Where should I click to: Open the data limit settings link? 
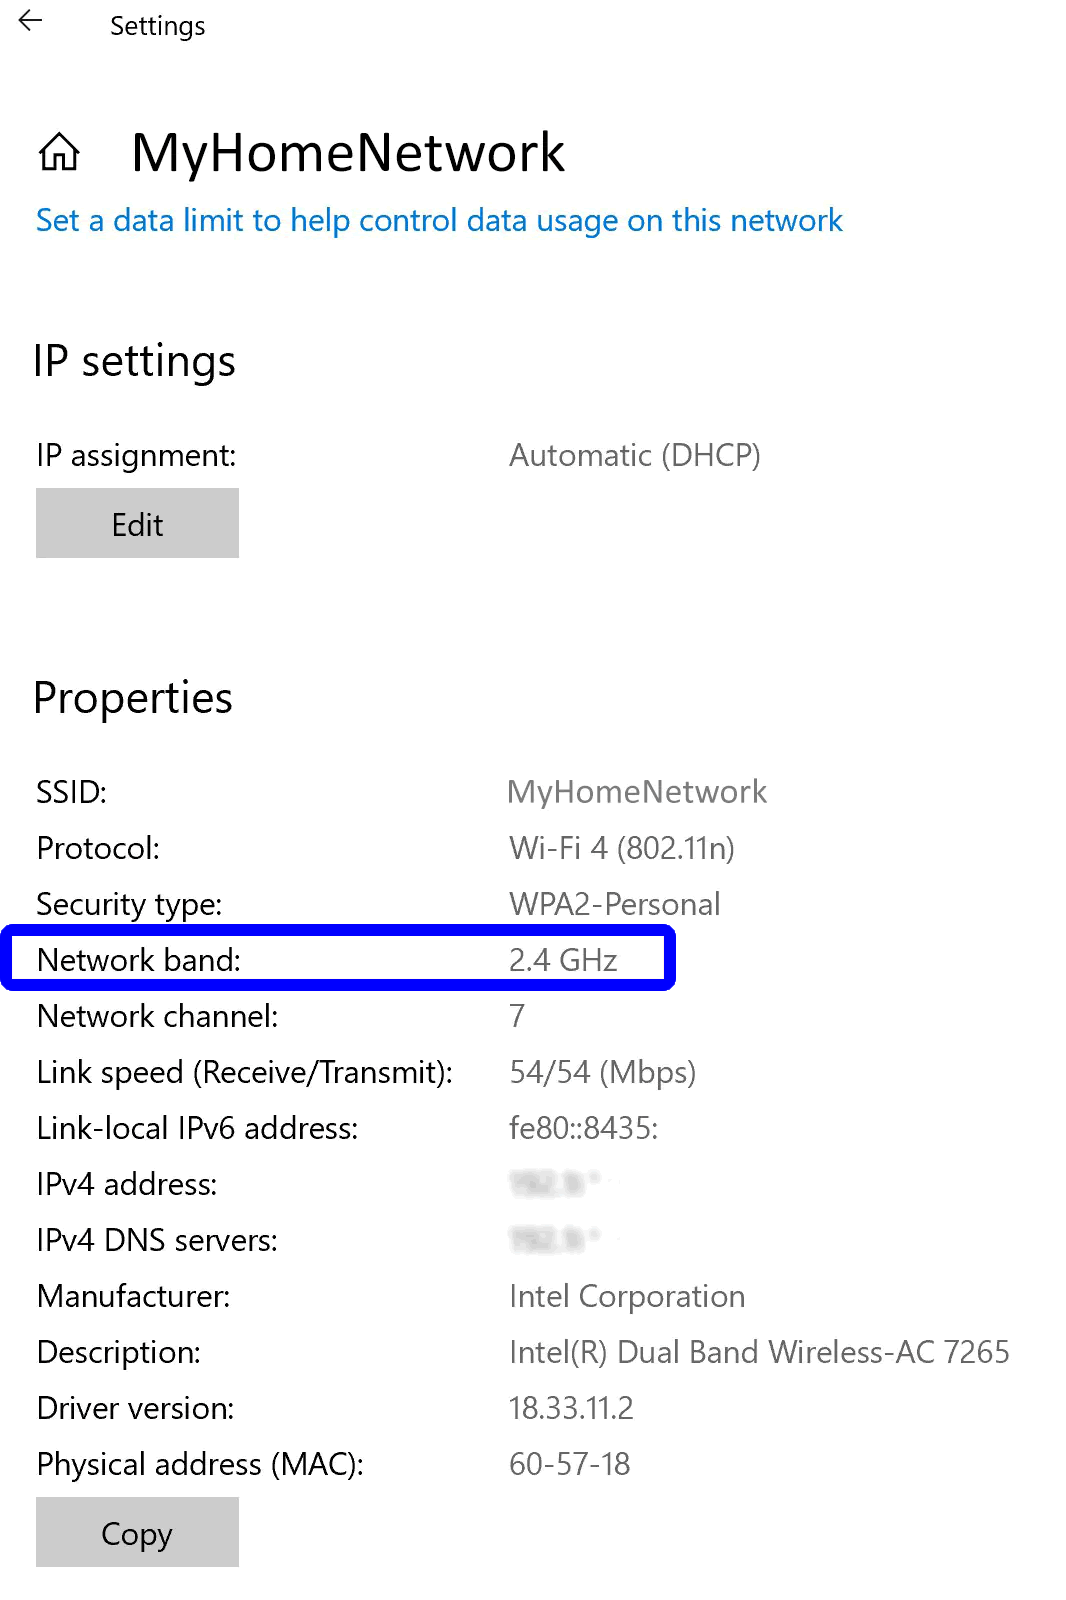pyautogui.click(x=439, y=220)
